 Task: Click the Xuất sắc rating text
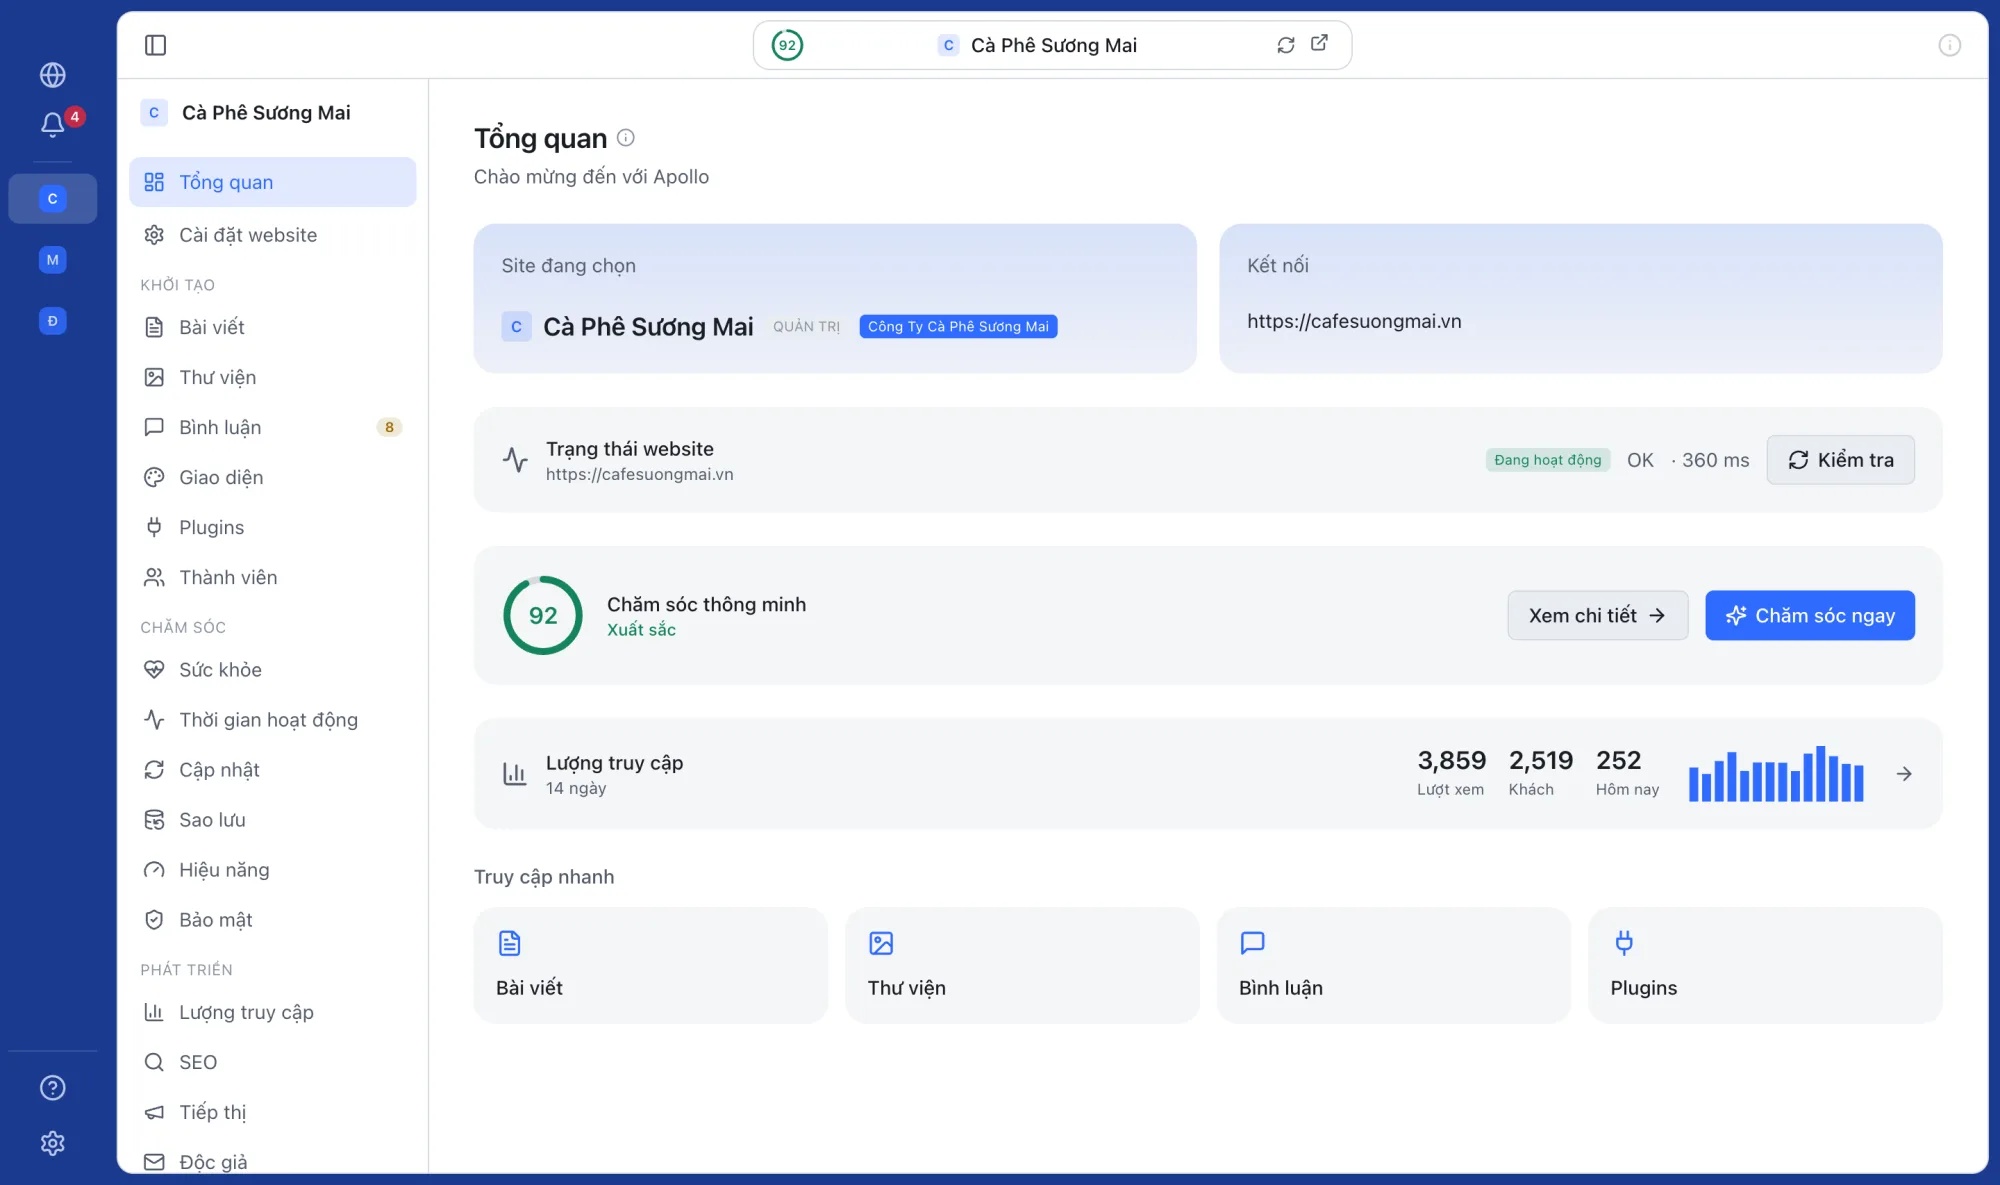pyautogui.click(x=642, y=630)
